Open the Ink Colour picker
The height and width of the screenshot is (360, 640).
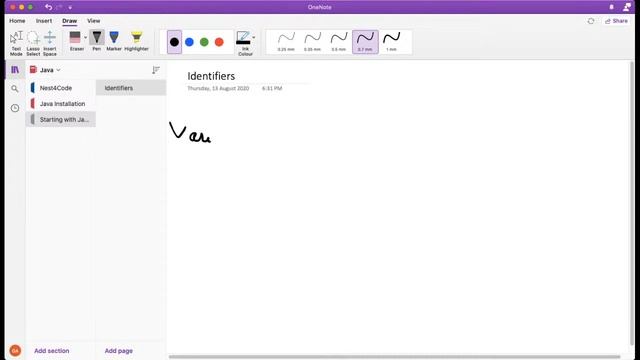(244, 43)
